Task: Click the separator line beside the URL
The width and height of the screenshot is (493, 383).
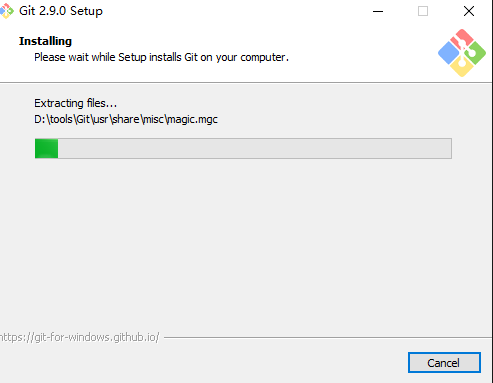Action: 328,337
